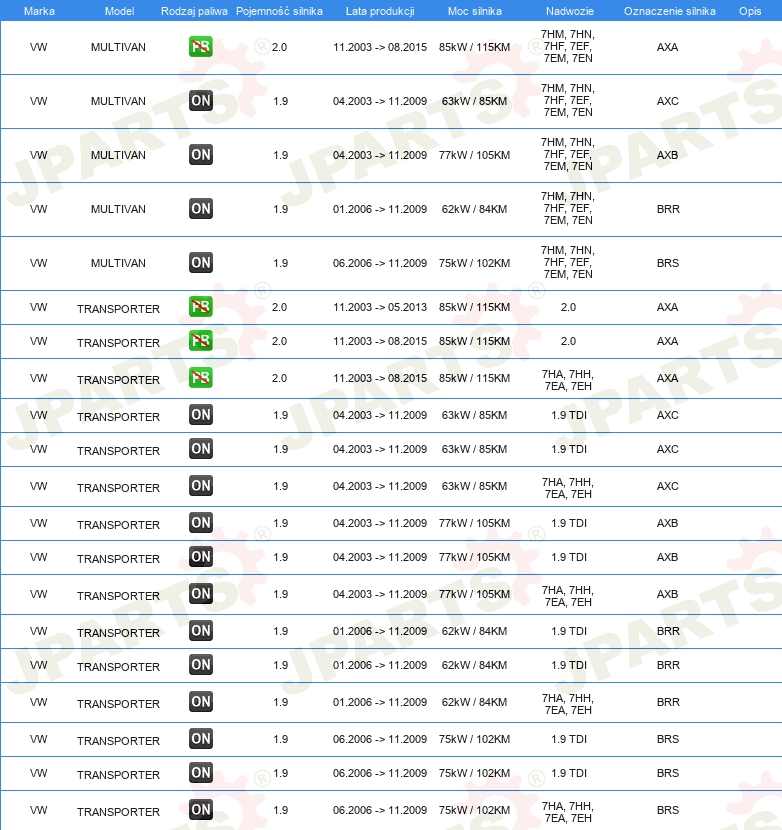
Task: Click 7HA, 7HH, 7EA, 7EH in Transporter AXA row
Action: [568, 380]
